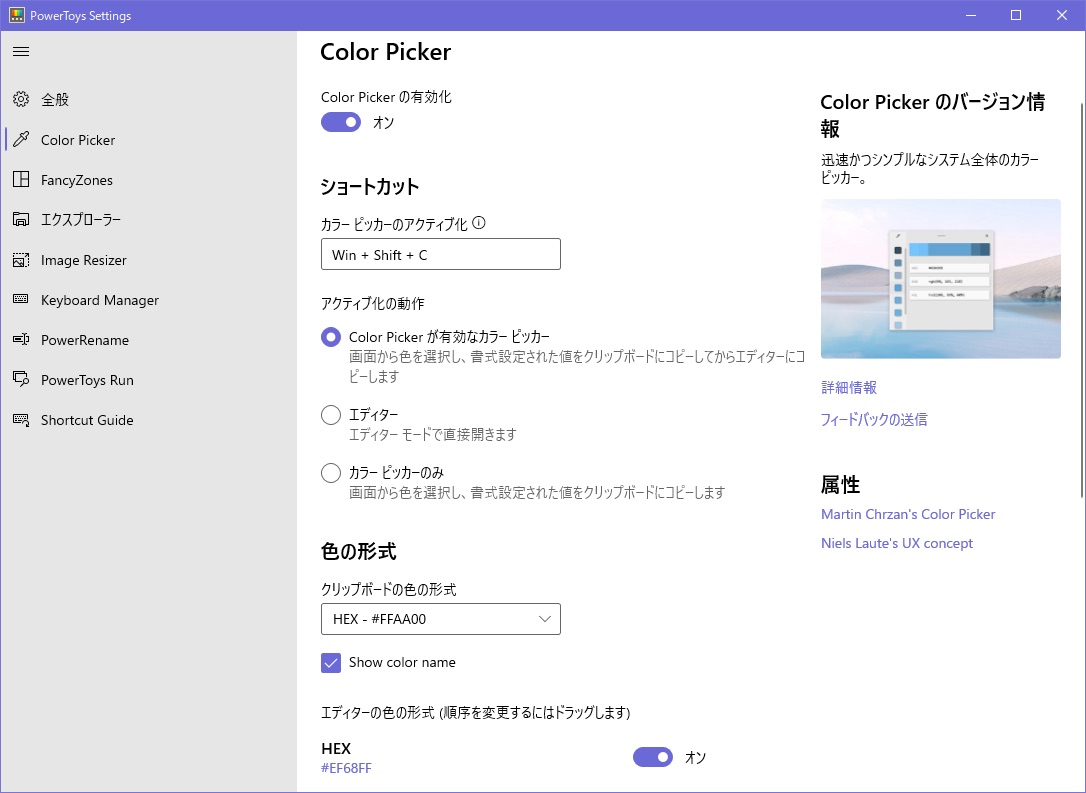Select the Color Picker sidebar item
The width and height of the screenshot is (1086, 793).
pyautogui.click(x=148, y=140)
